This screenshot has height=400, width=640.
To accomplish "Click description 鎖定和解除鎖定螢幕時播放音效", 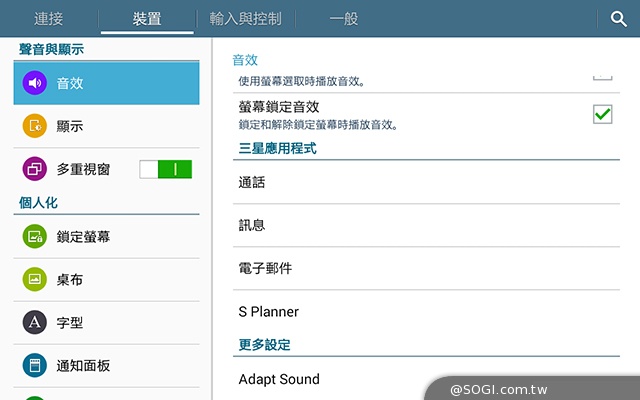I will pyautogui.click(x=318, y=124).
